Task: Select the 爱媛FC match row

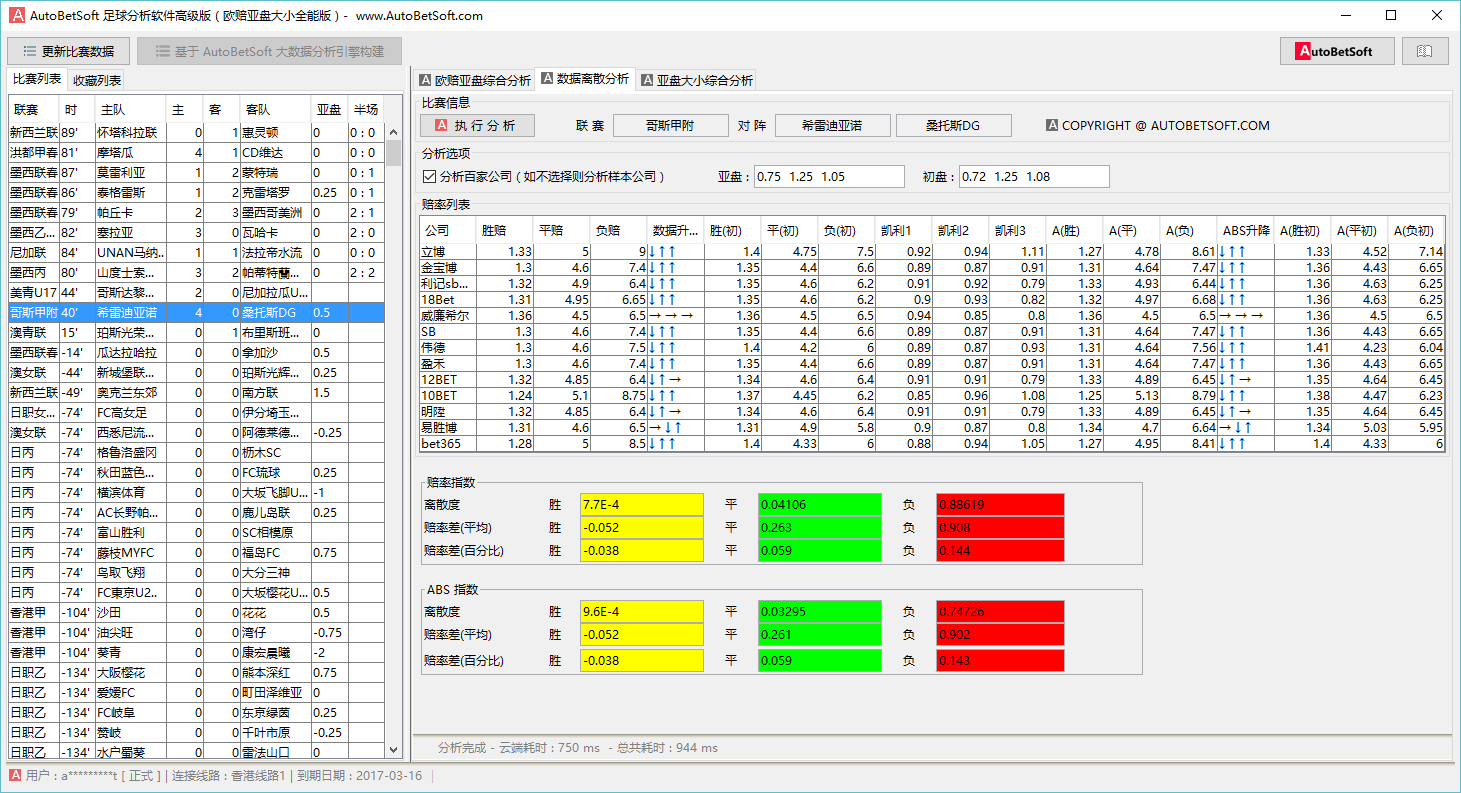Action: [x=196, y=692]
